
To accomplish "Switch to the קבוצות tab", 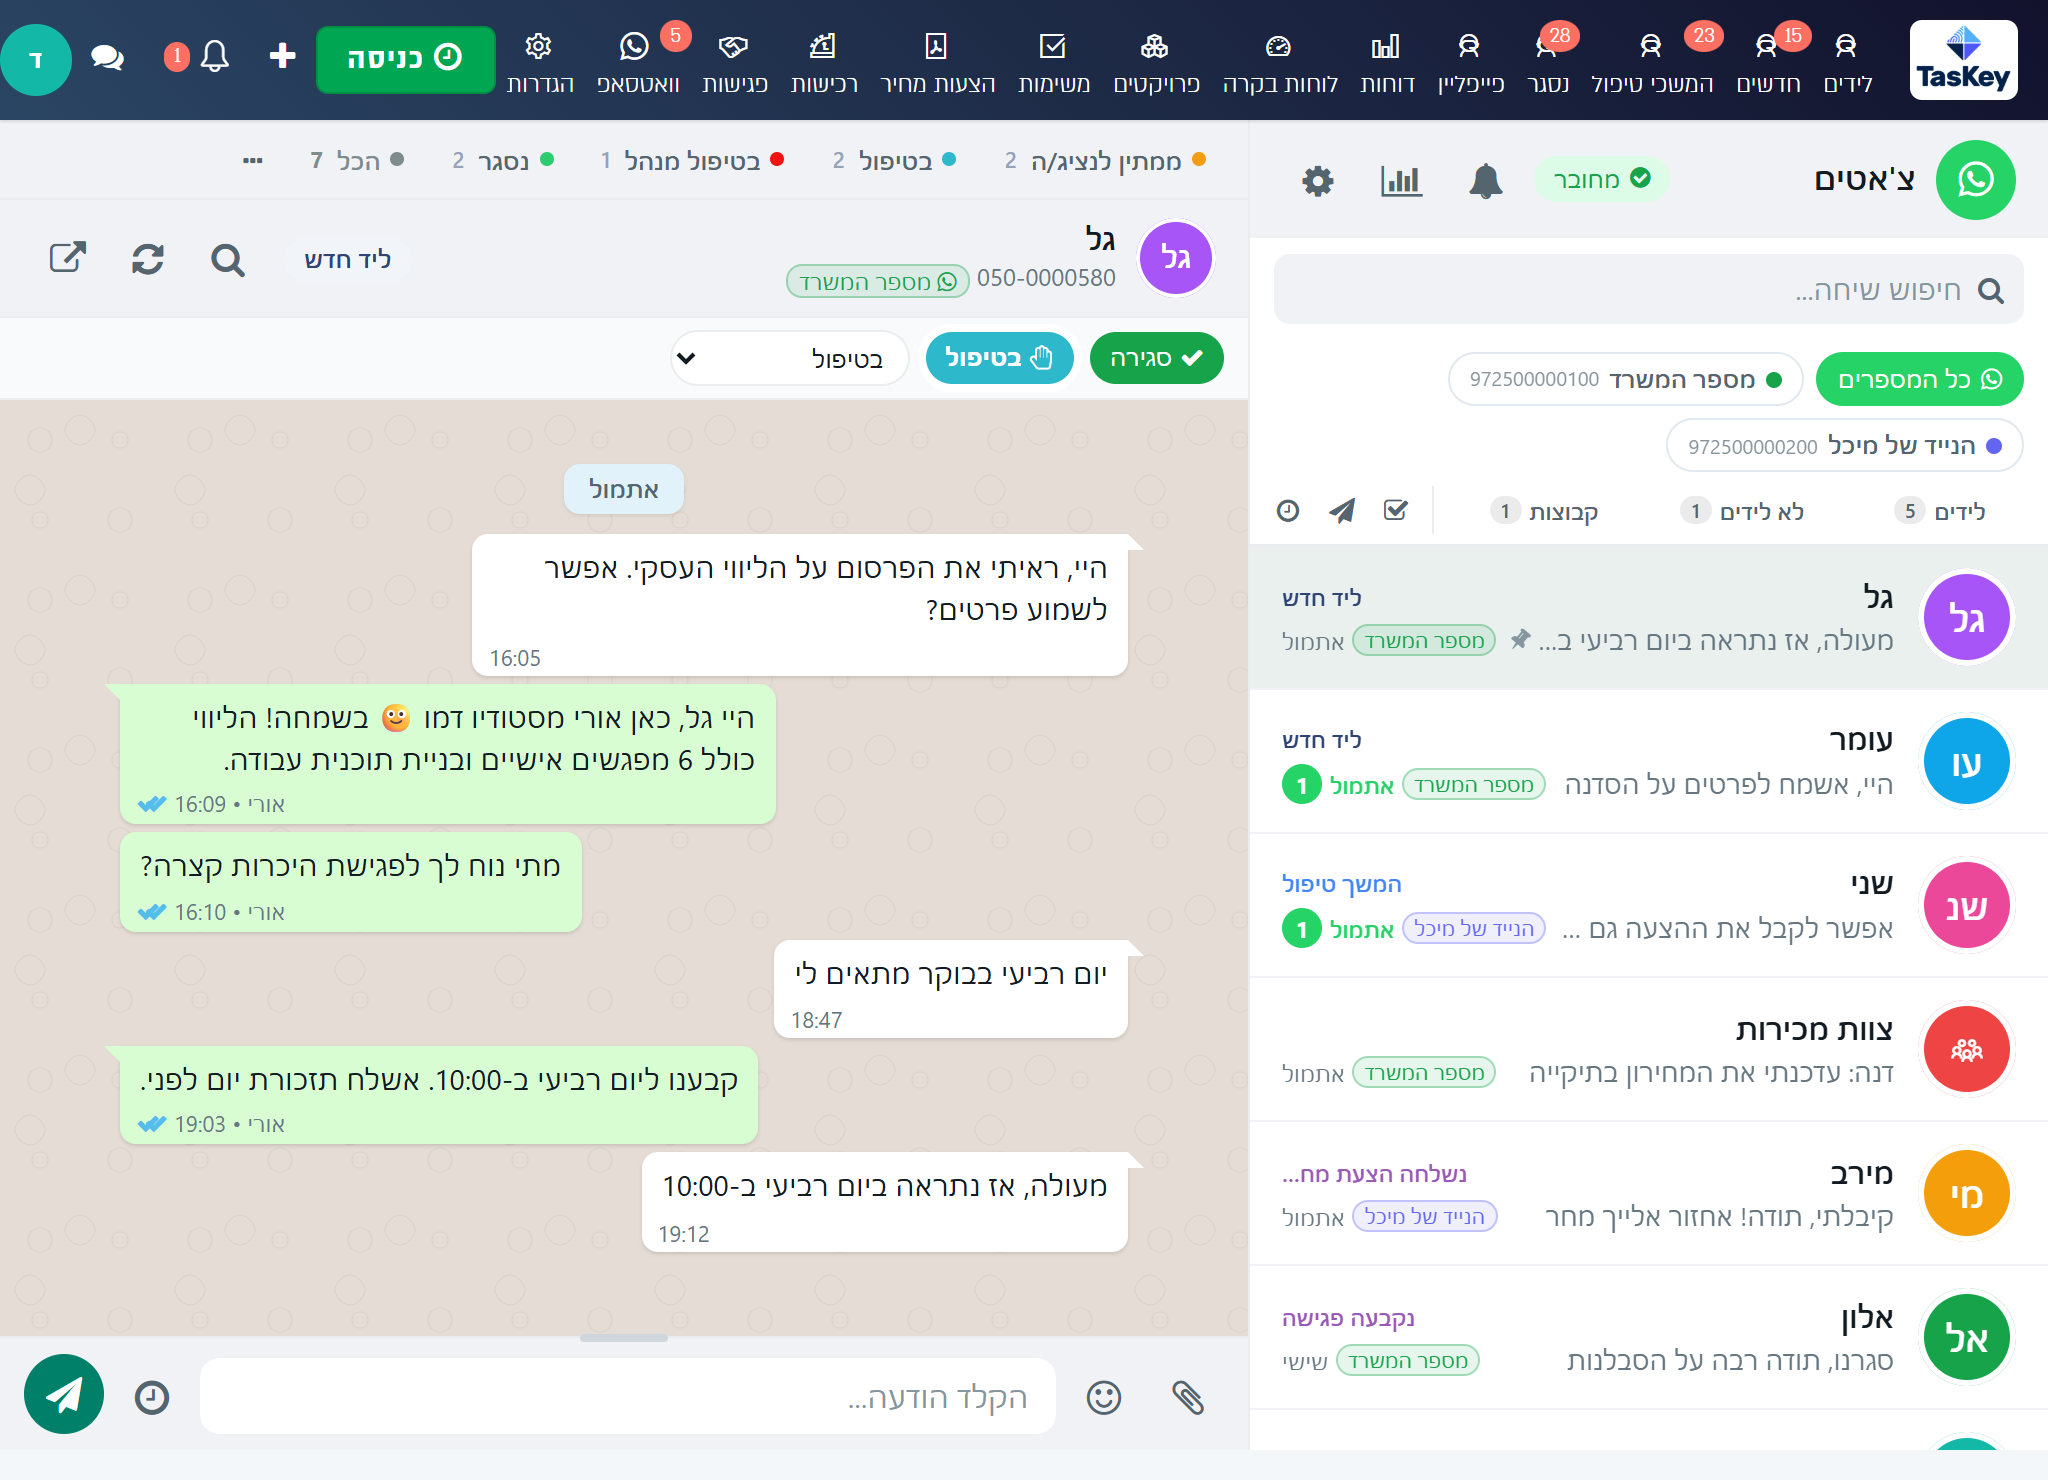I will [1544, 511].
